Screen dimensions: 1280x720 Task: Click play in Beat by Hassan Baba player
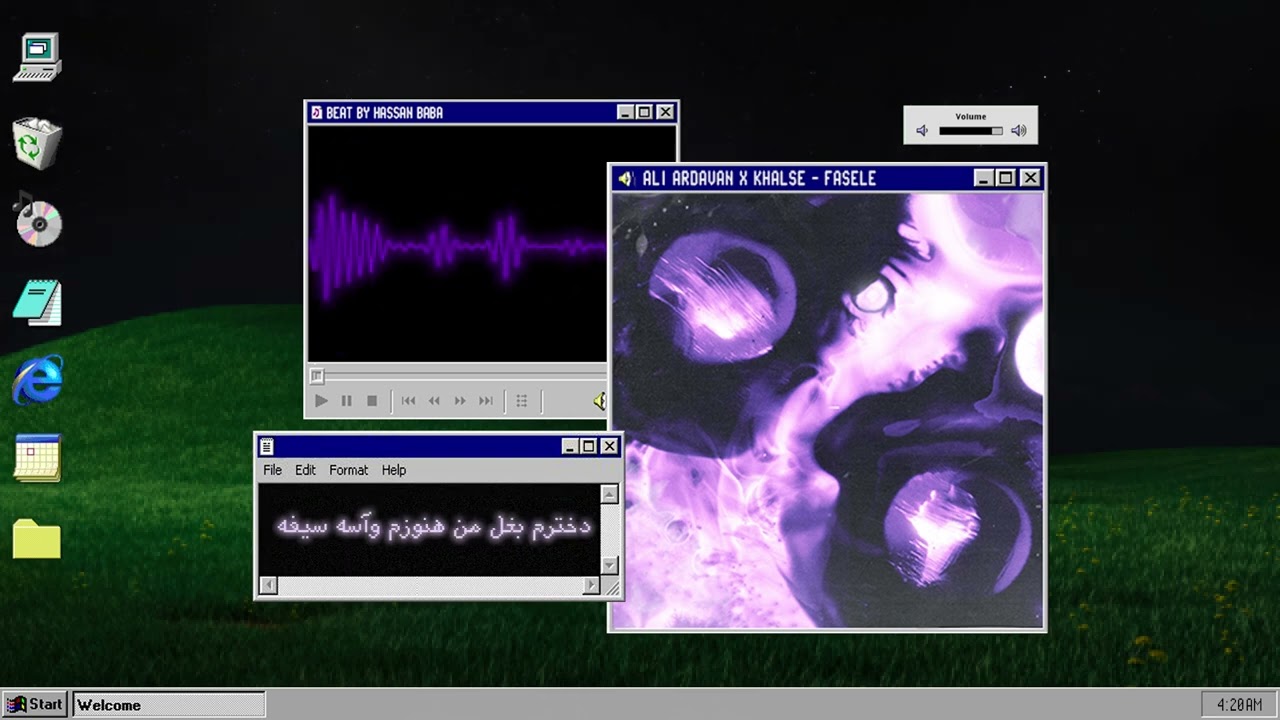tap(321, 401)
